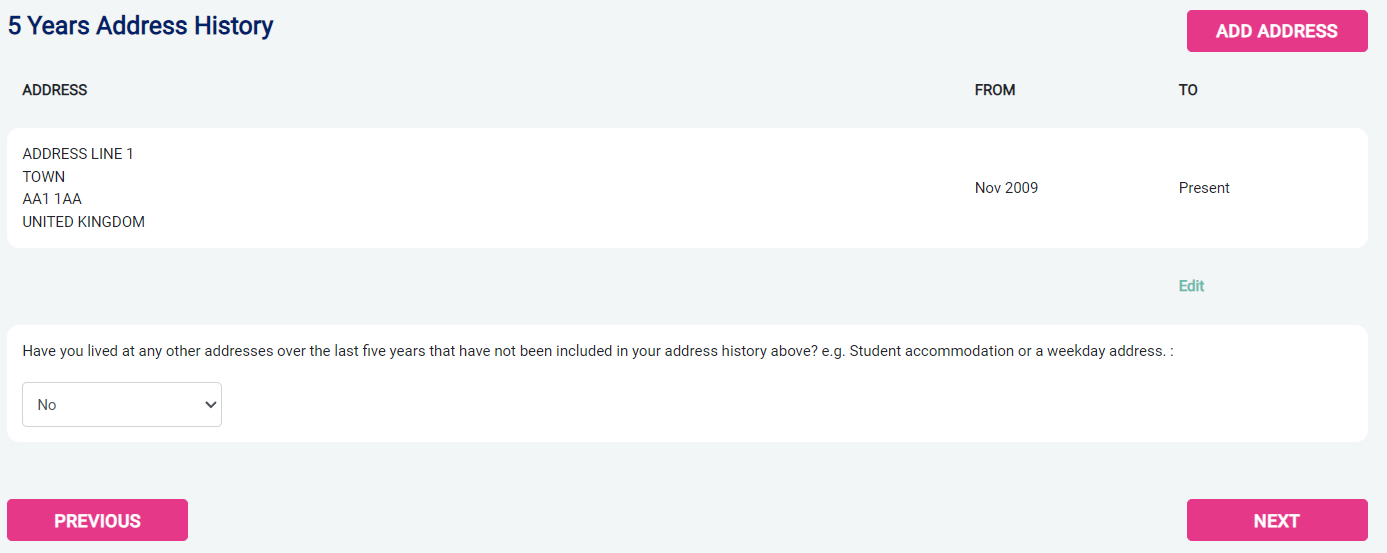Go back with the PREVIOUS button
This screenshot has width=1387, height=553.
click(97, 520)
